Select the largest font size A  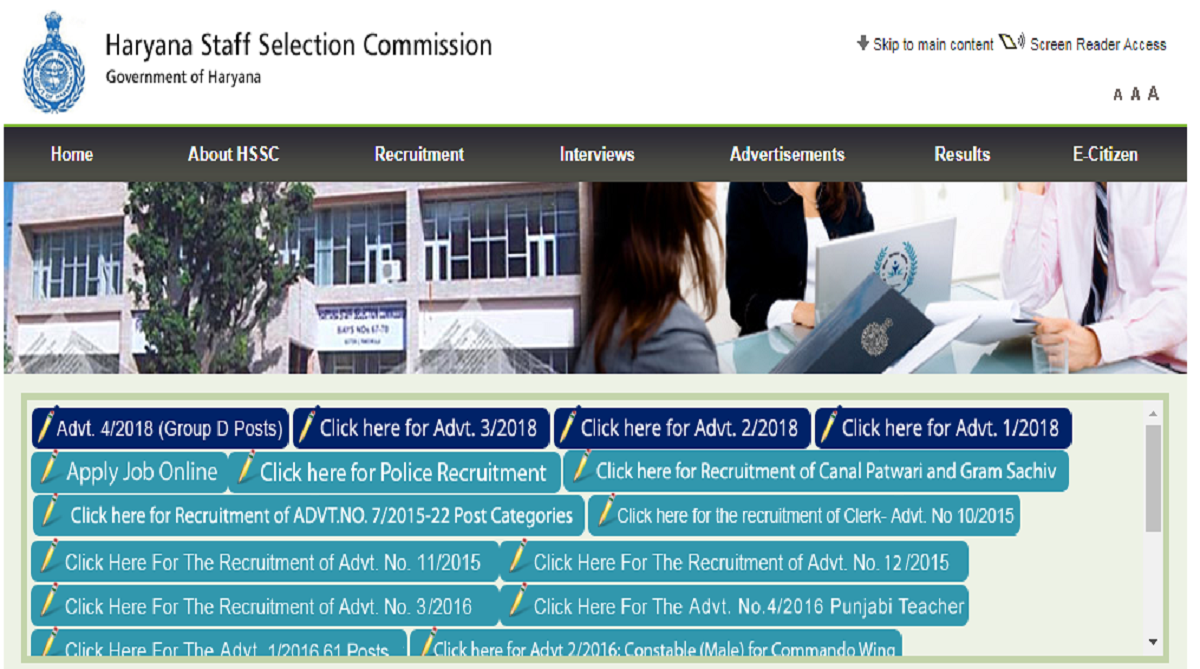point(1153,93)
